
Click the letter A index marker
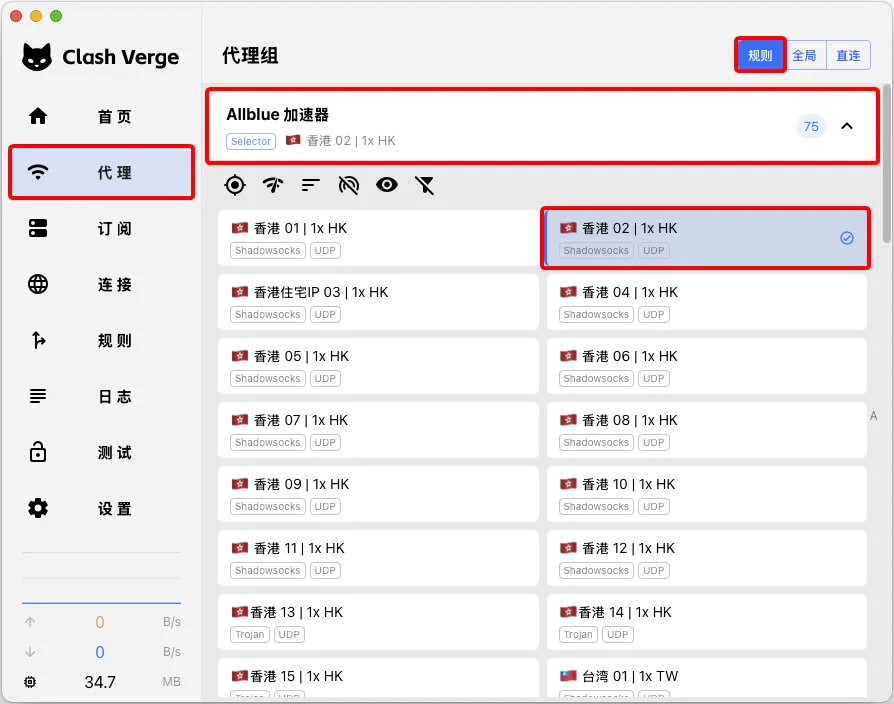[873, 416]
